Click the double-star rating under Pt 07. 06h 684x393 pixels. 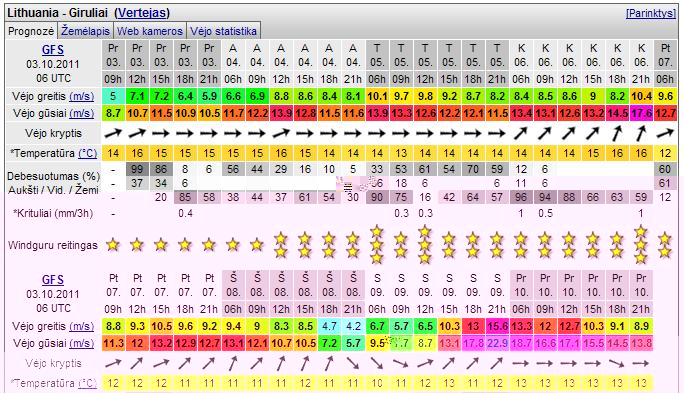tap(665, 245)
